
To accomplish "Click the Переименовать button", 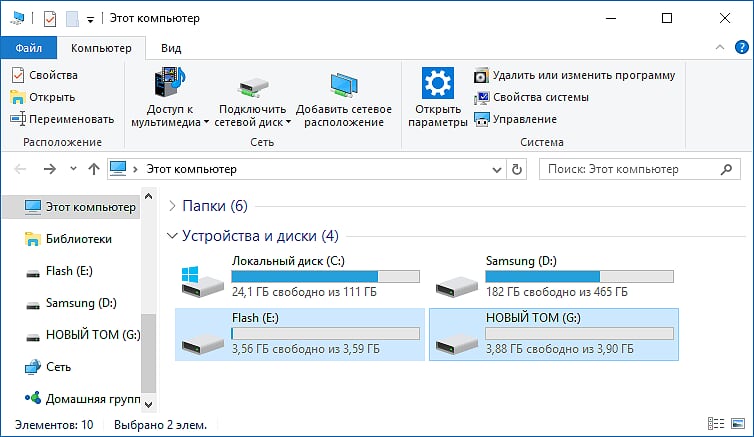I will (62, 119).
